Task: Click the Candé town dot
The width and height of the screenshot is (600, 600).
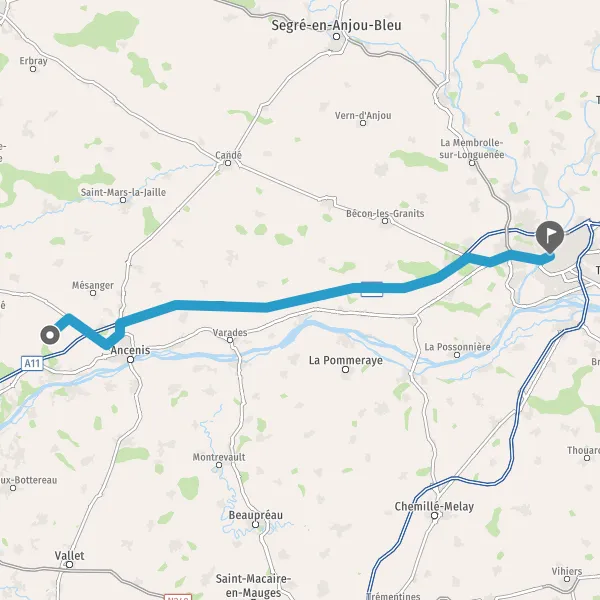Action: point(228,163)
